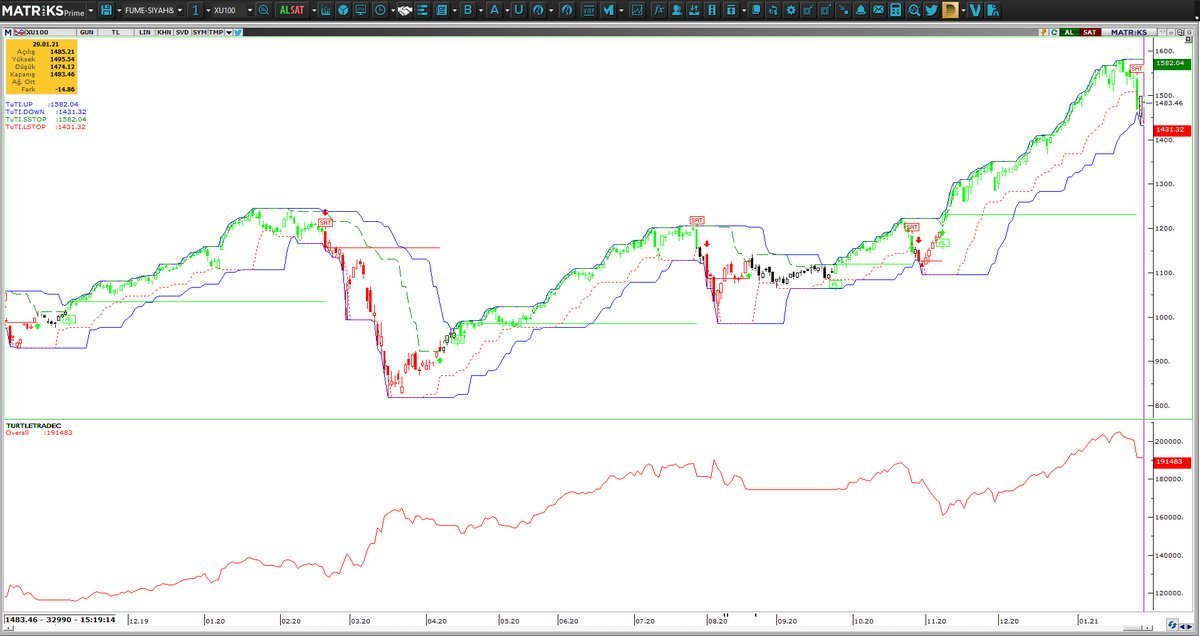Open the magnifier search icon beside XU100
The image size is (1200, 636).
(x=263, y=10)
